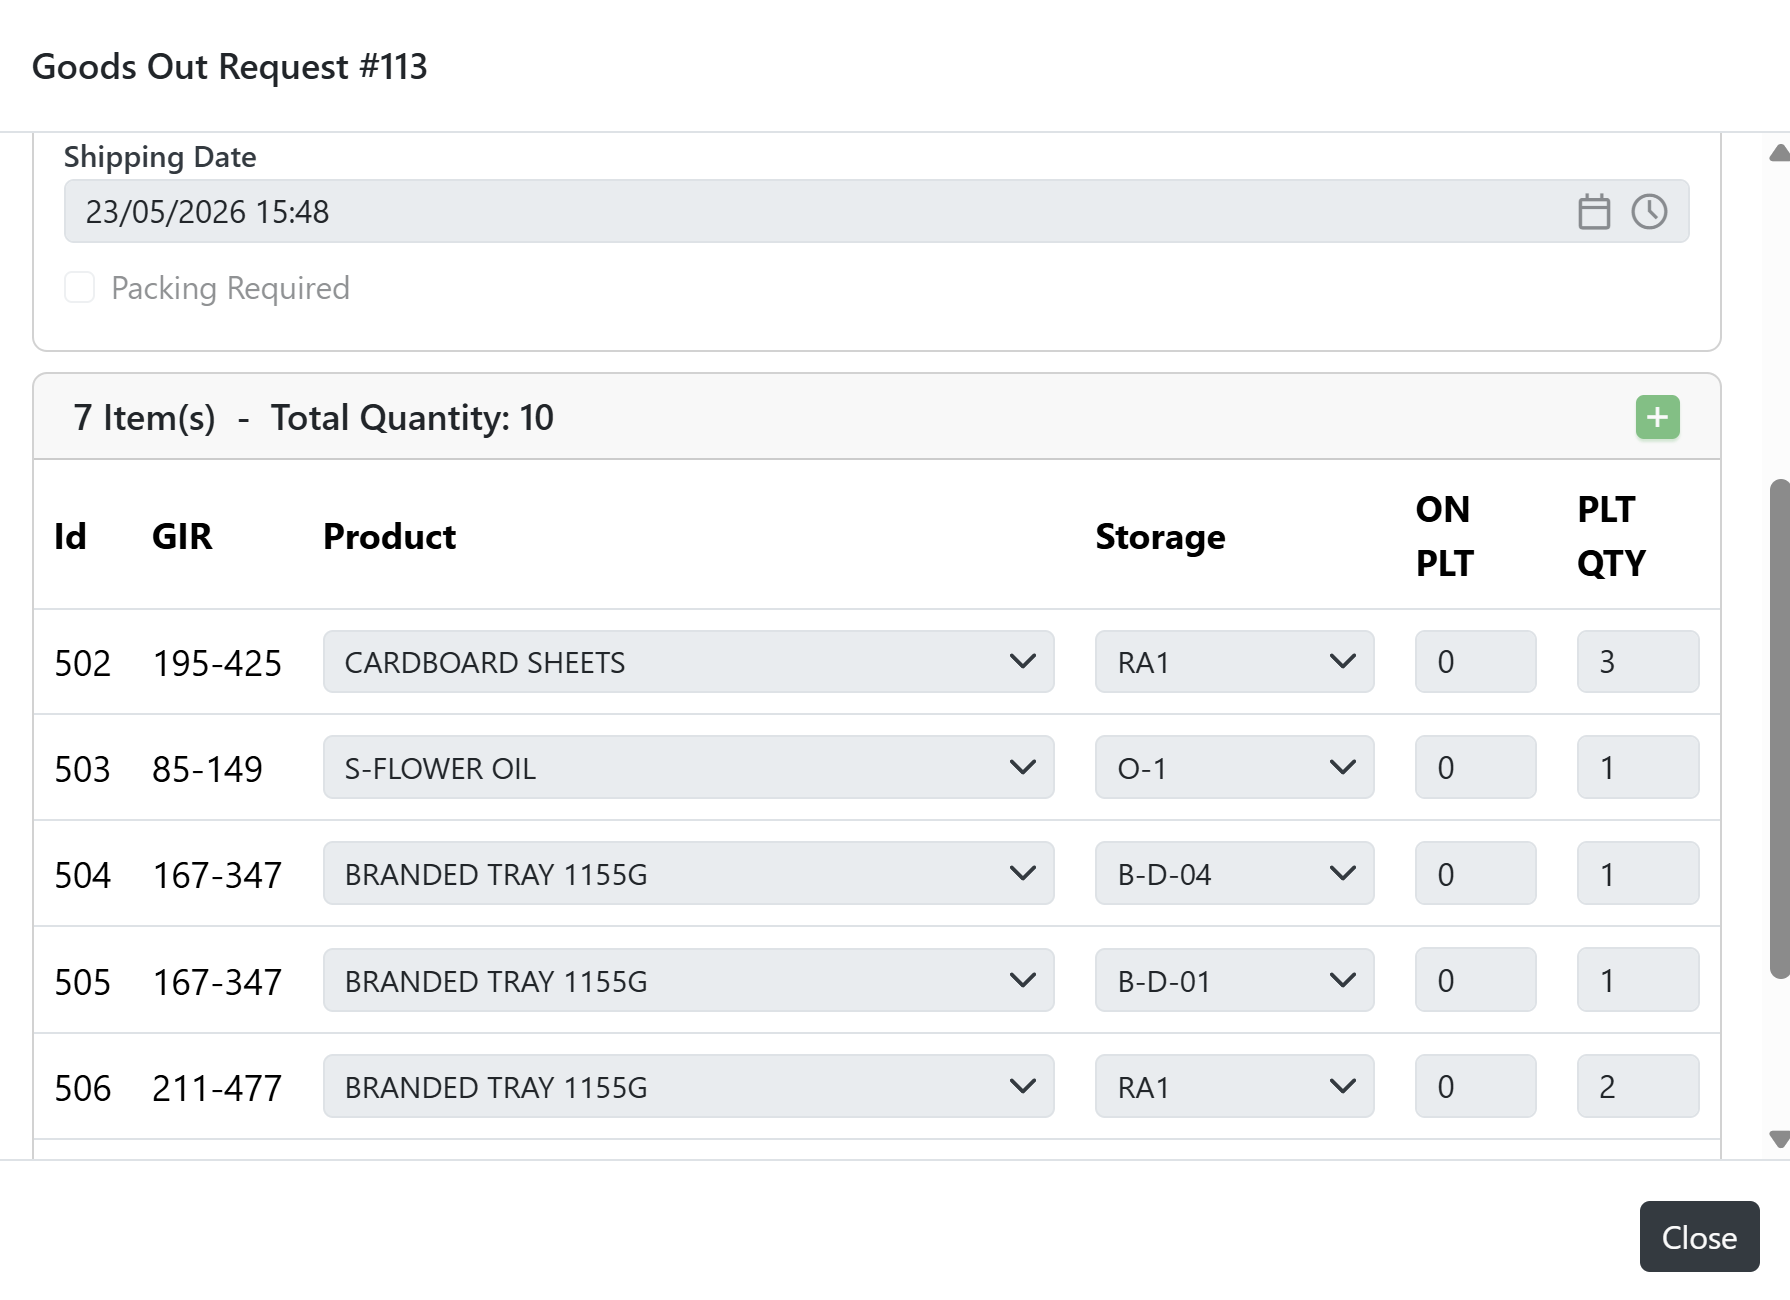Click the Shipping Date input field

click(876, 211)
